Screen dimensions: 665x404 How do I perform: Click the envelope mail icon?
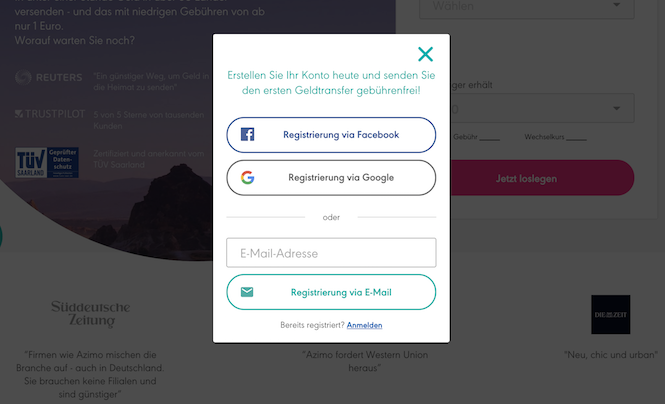247,292
